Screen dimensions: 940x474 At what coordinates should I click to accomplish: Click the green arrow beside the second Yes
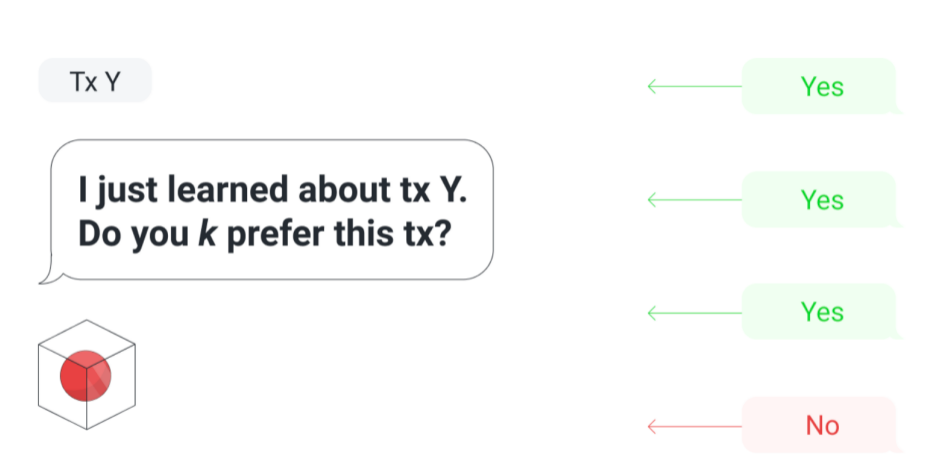(x=695, y=200)
